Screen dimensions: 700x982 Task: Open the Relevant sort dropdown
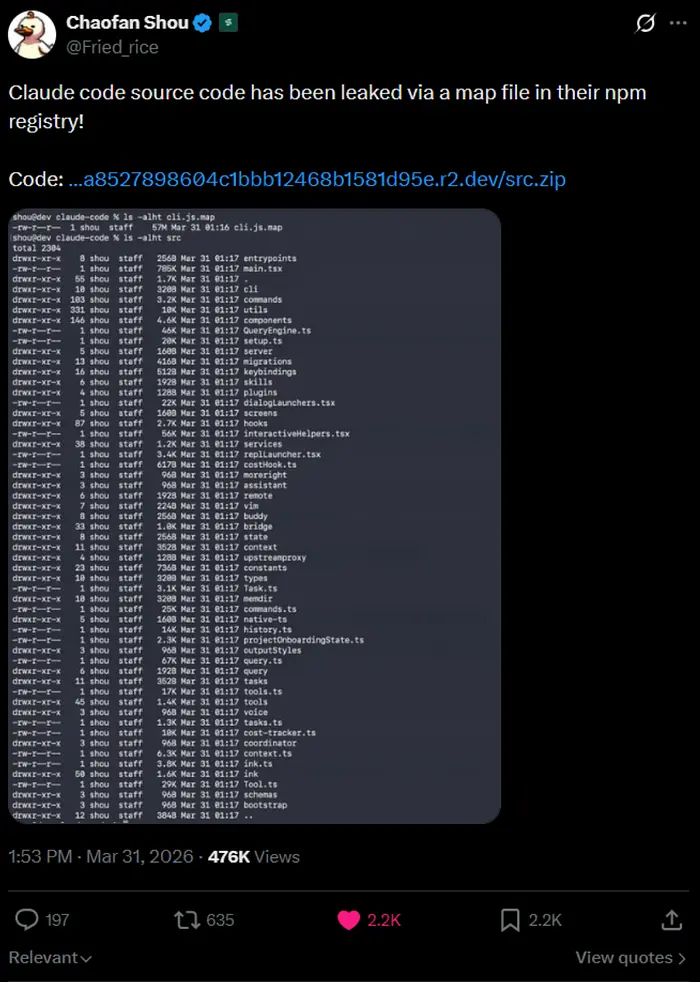(50, 958)
